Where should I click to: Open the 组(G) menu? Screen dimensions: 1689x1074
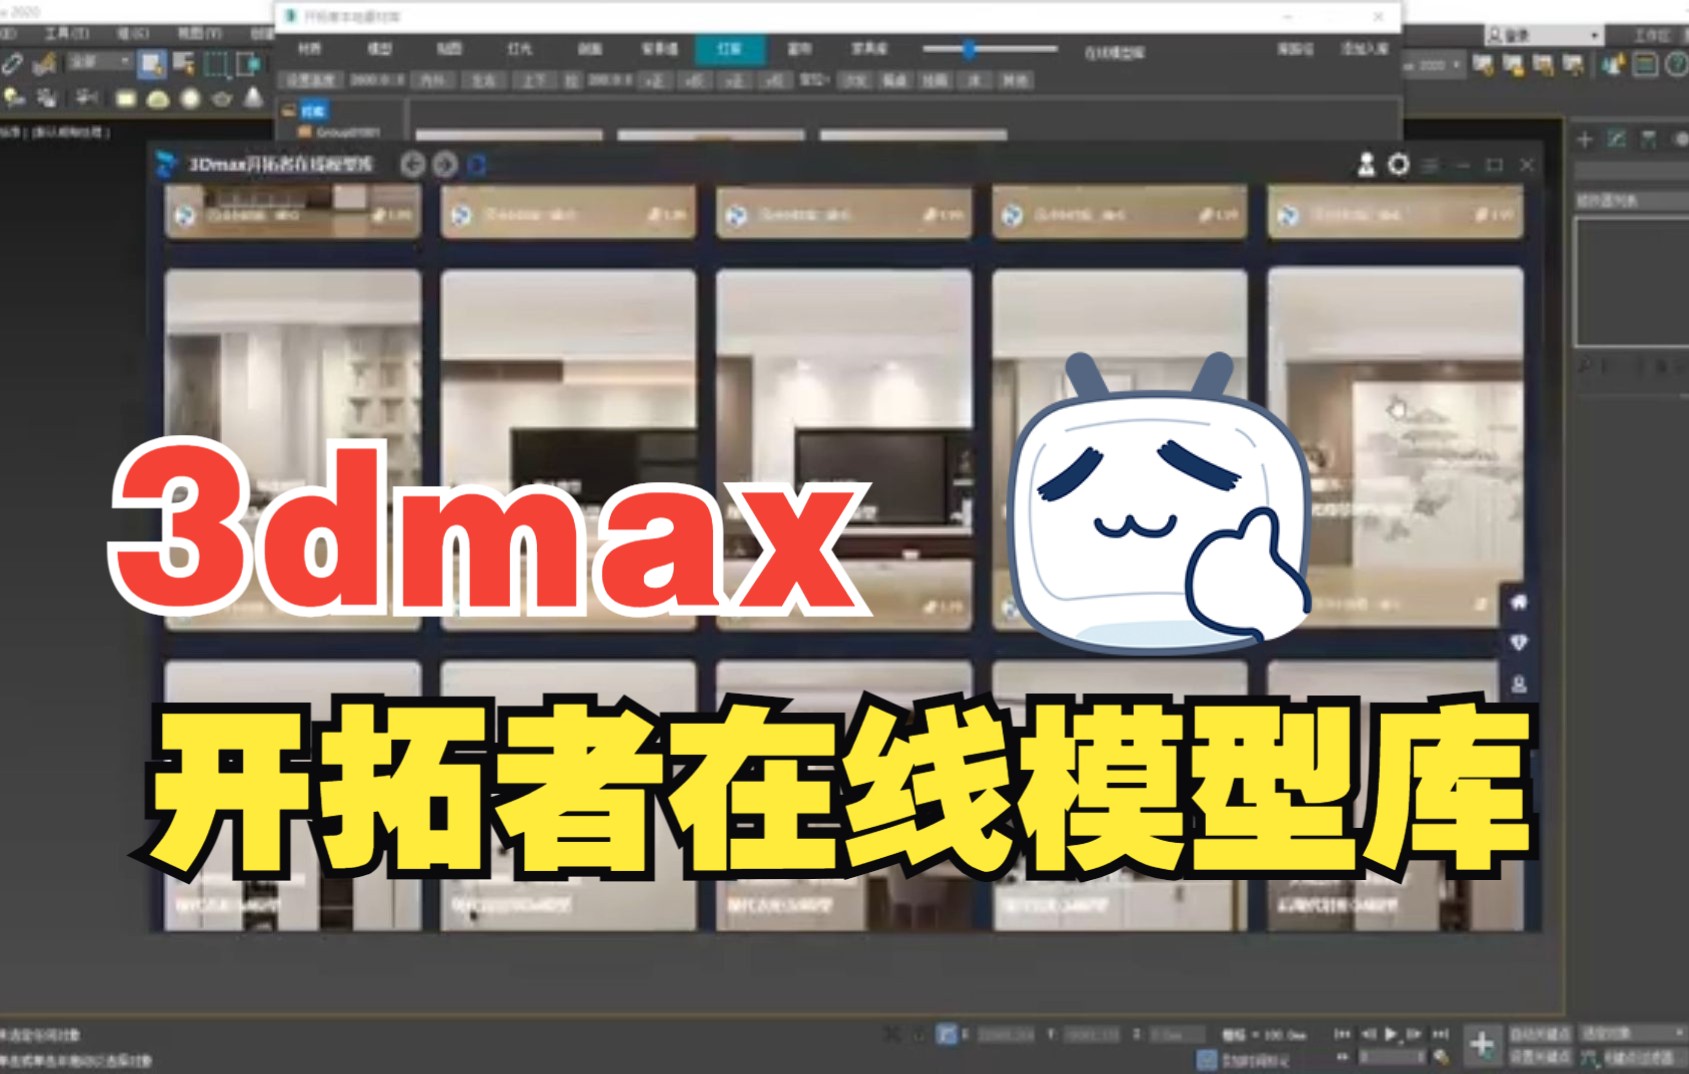(132, 34)
